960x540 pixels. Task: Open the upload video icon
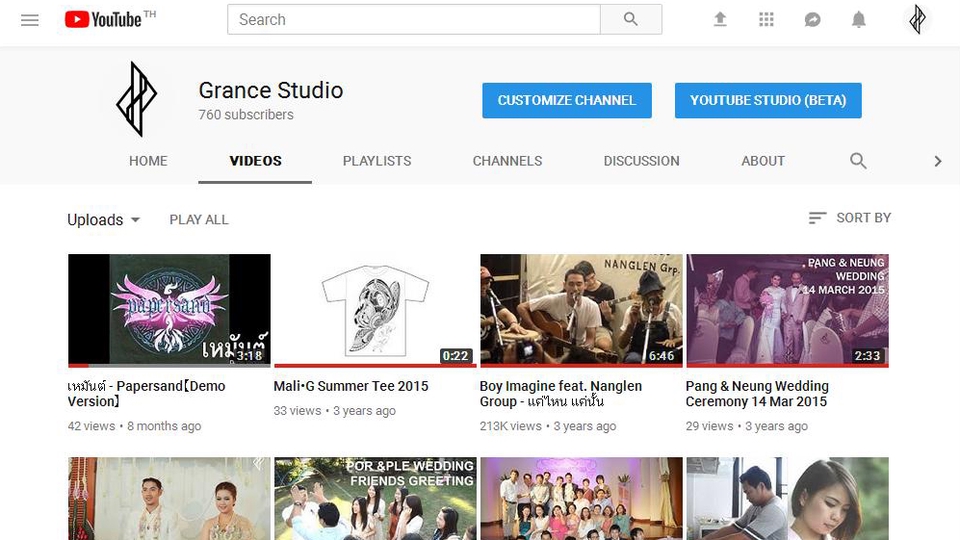point(720,20)
